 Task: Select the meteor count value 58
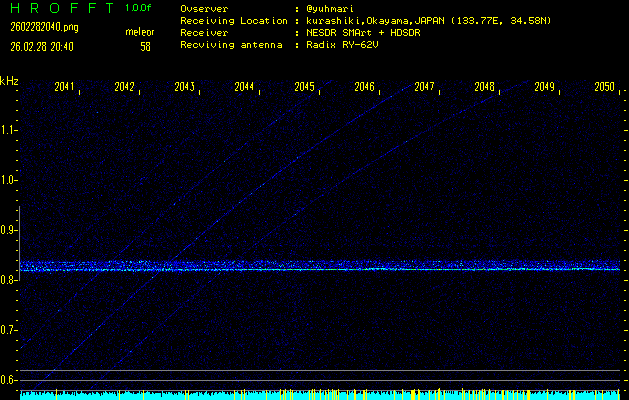pos(145,46)
